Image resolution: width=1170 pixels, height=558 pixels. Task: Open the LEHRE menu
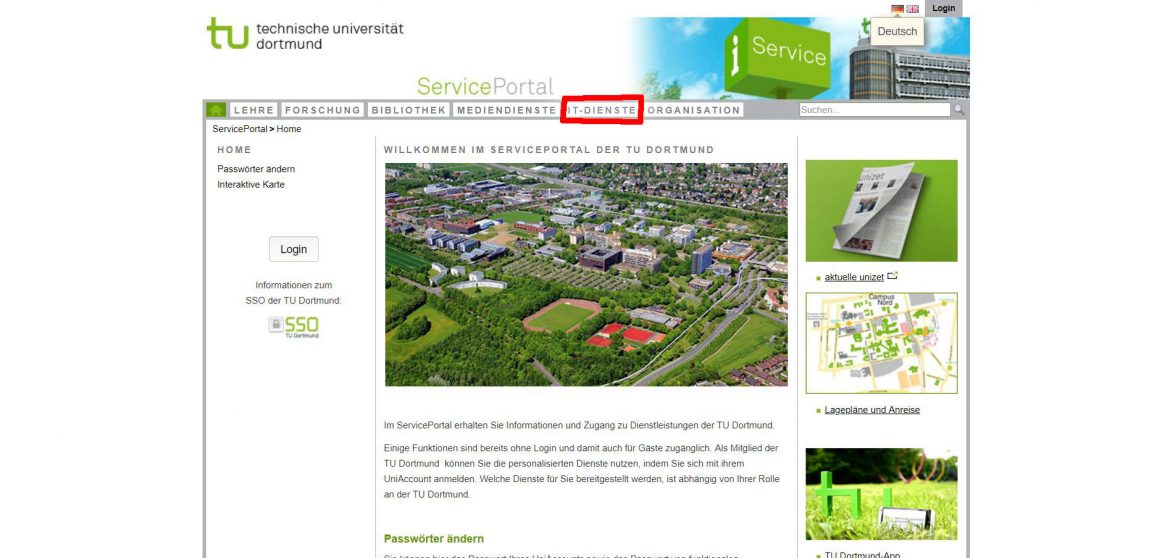[x=254, y=110]
